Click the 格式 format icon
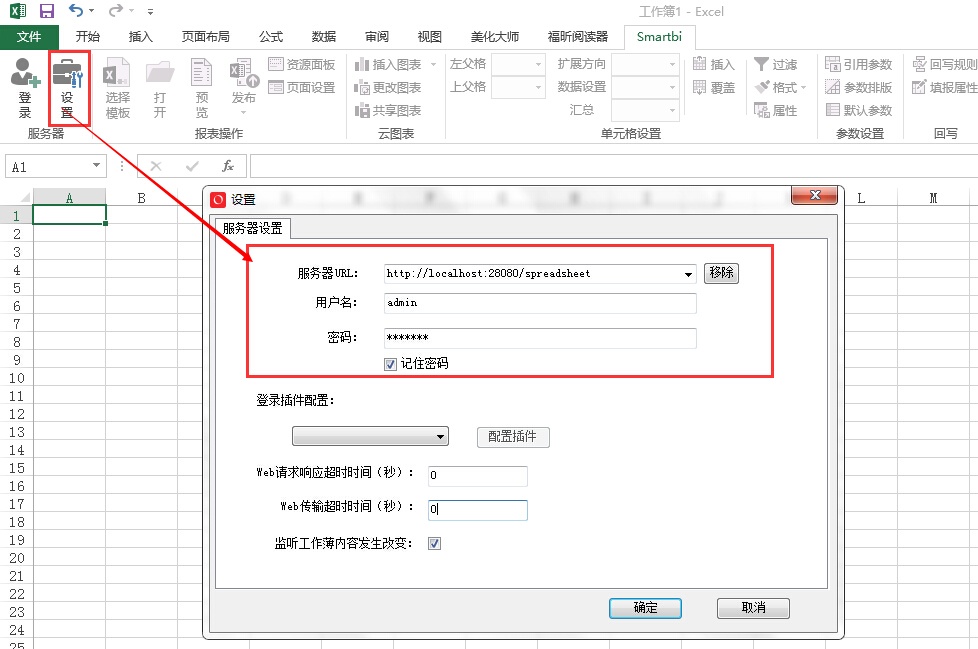978x649 pixels. tap(780, 87)
